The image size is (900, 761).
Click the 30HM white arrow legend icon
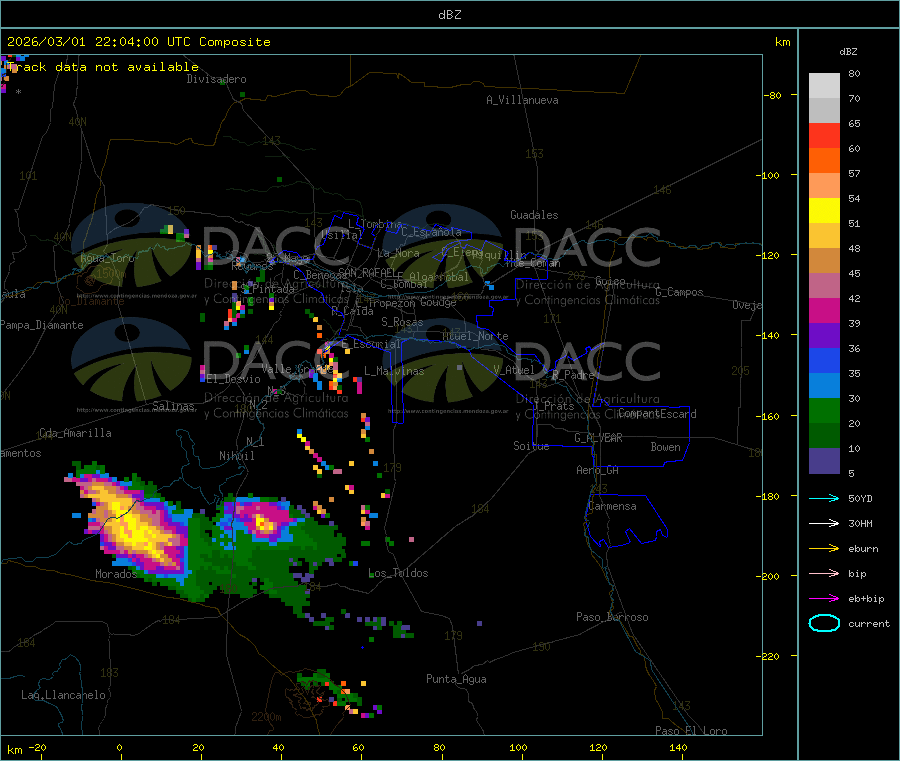[824, 523]
